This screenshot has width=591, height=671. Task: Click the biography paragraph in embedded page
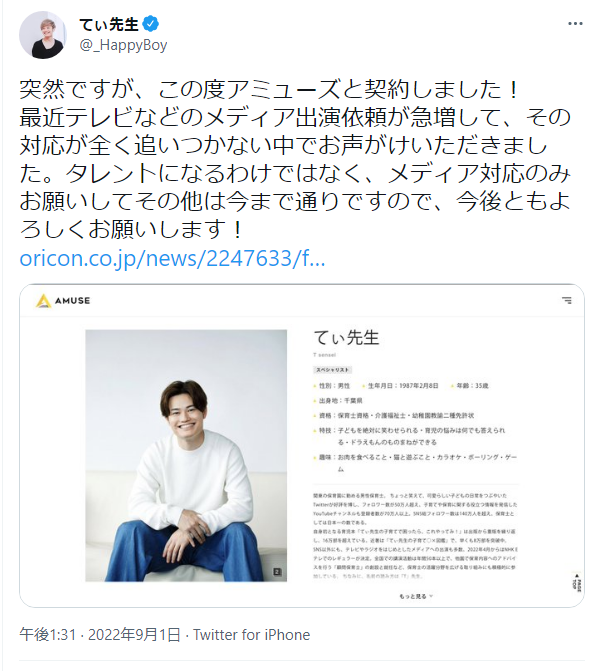click(415, 536)
